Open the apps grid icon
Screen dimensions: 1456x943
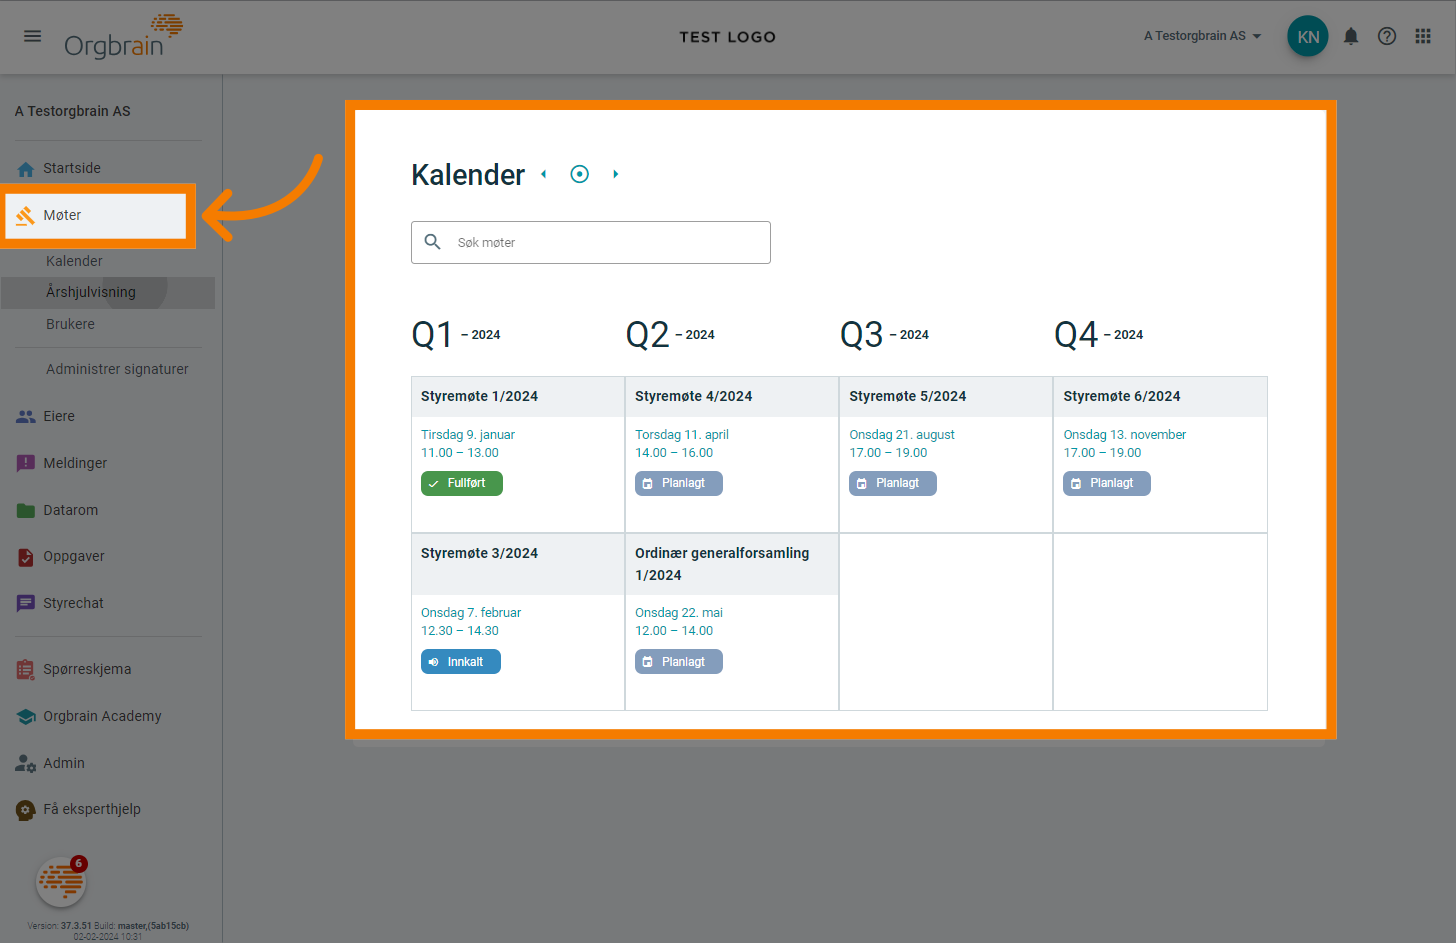pyautogui.click(x=1423, y=37)
